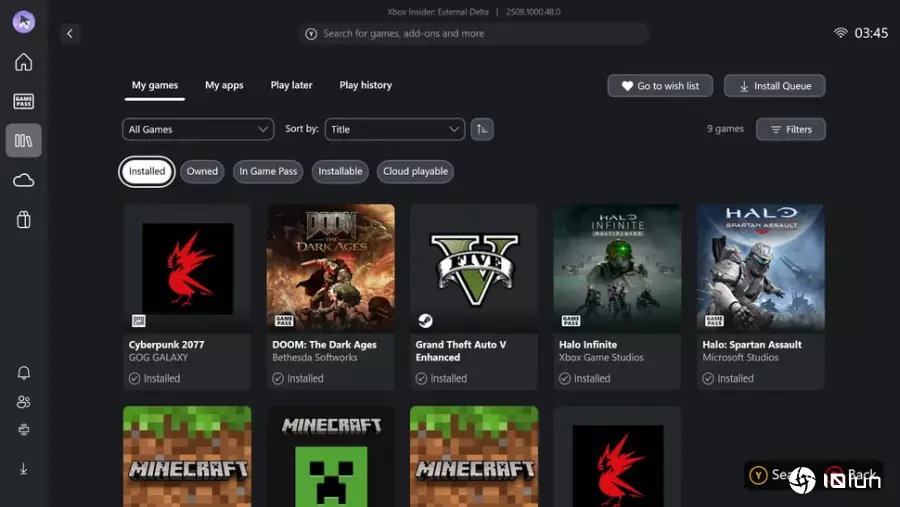Select the Library icon in sidebar
900x507 pixels.
[x=23, y=141]
